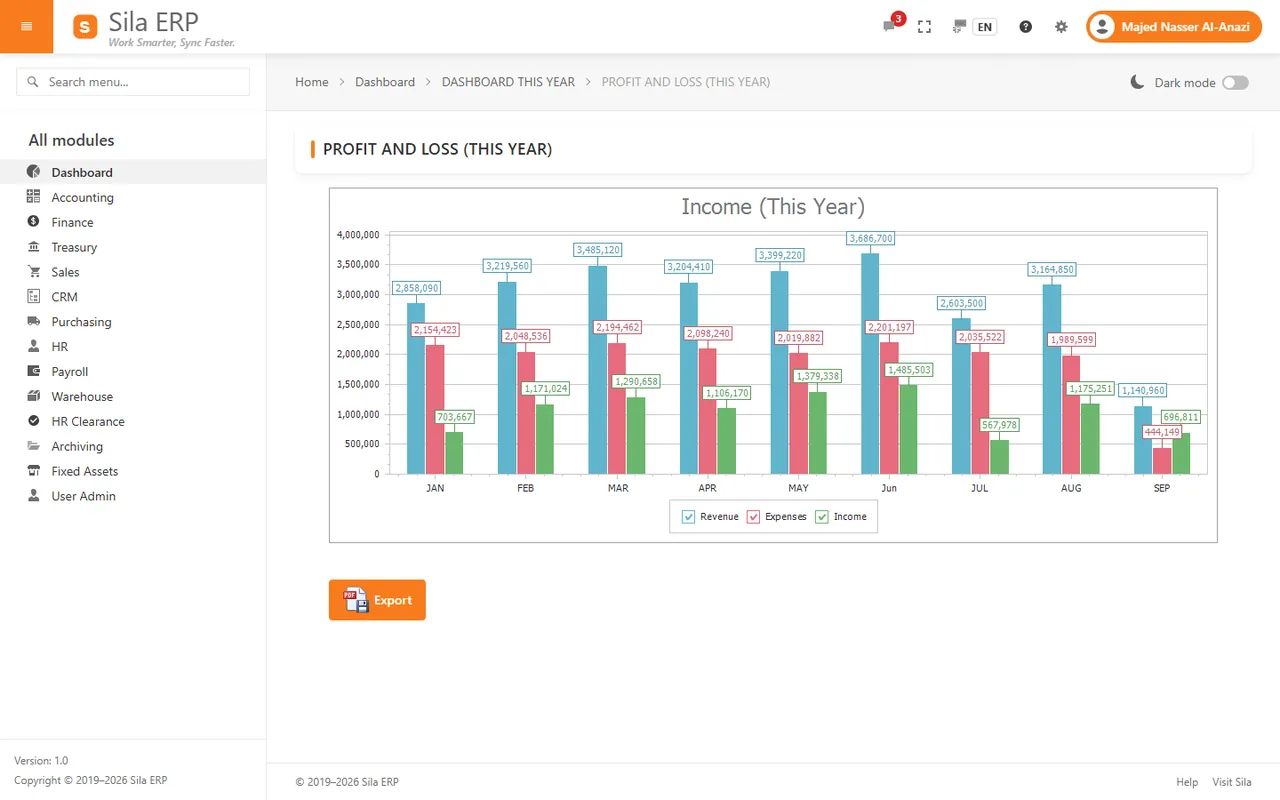Select Warehouse in the sidebar menu
This screenshot has width=1280, height=800.
coord(133,397)
